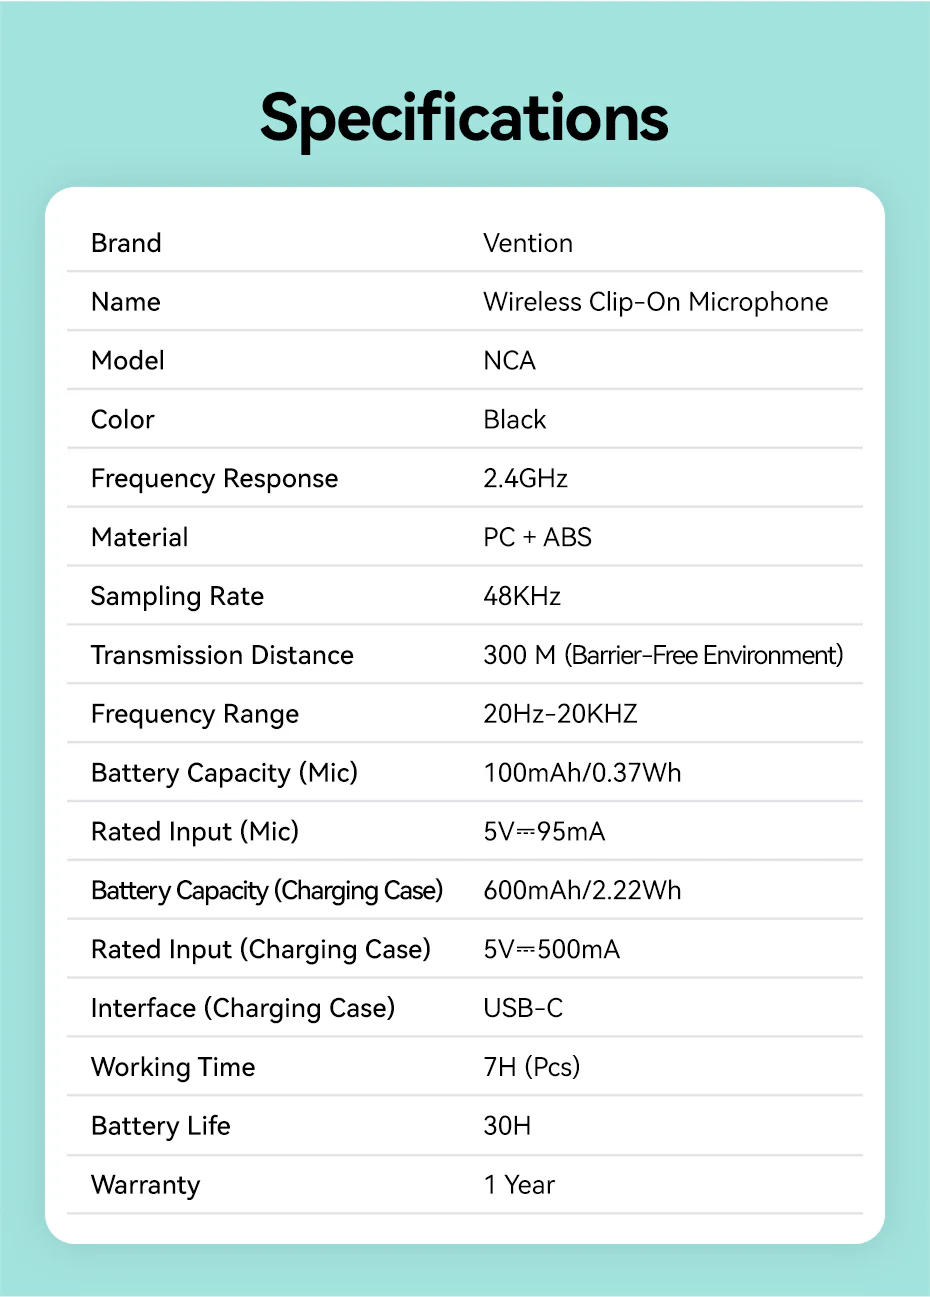Click the Frequency Response label

pyautogui.click(x=214, y=479)
